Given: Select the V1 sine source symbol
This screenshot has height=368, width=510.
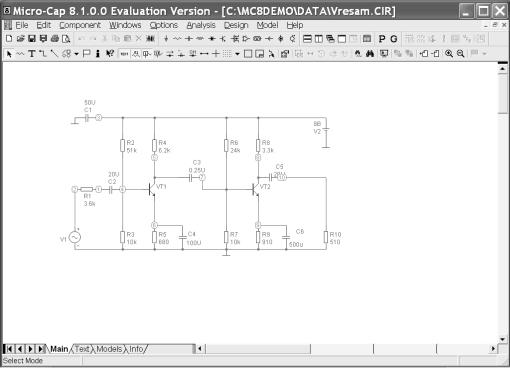Looking at the screenshot, I should click(x=75, y=237).
